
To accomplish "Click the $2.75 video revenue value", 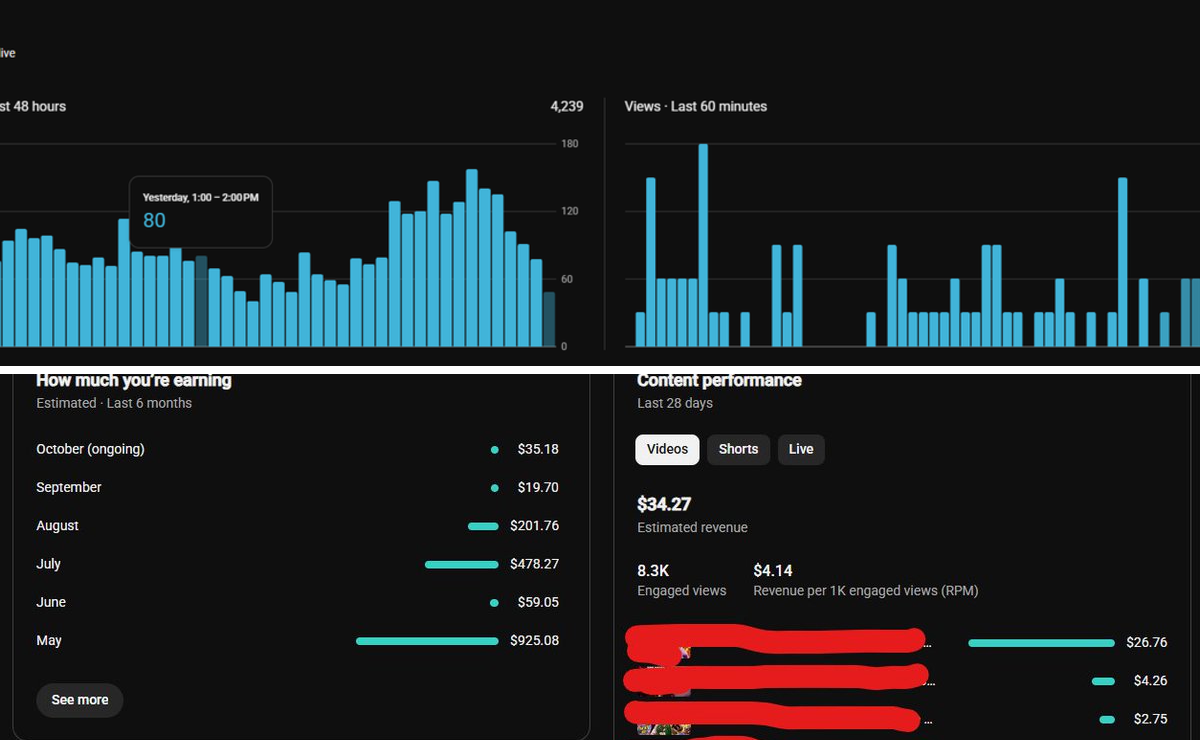I will tap(1150, 719).
